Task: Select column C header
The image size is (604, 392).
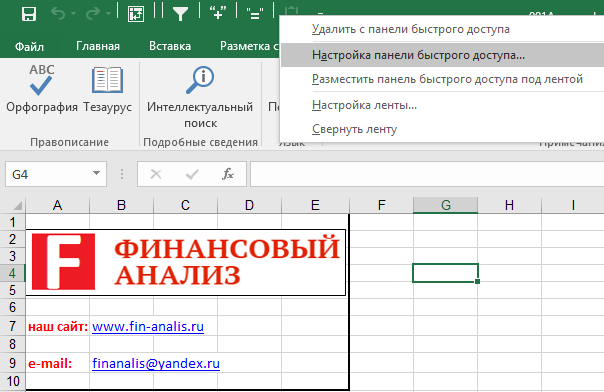Action: point(185,205)
